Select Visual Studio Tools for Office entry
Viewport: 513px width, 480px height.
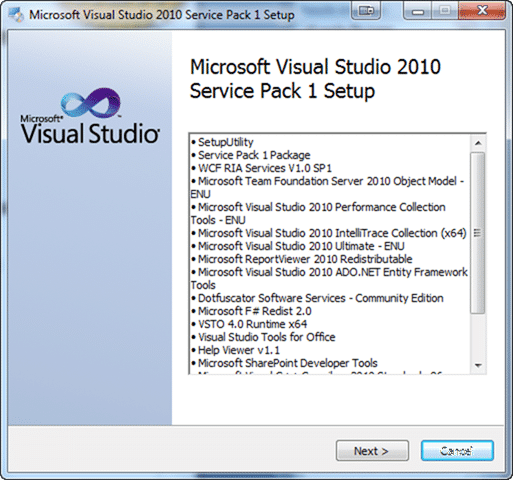click(x=263, y=337)
